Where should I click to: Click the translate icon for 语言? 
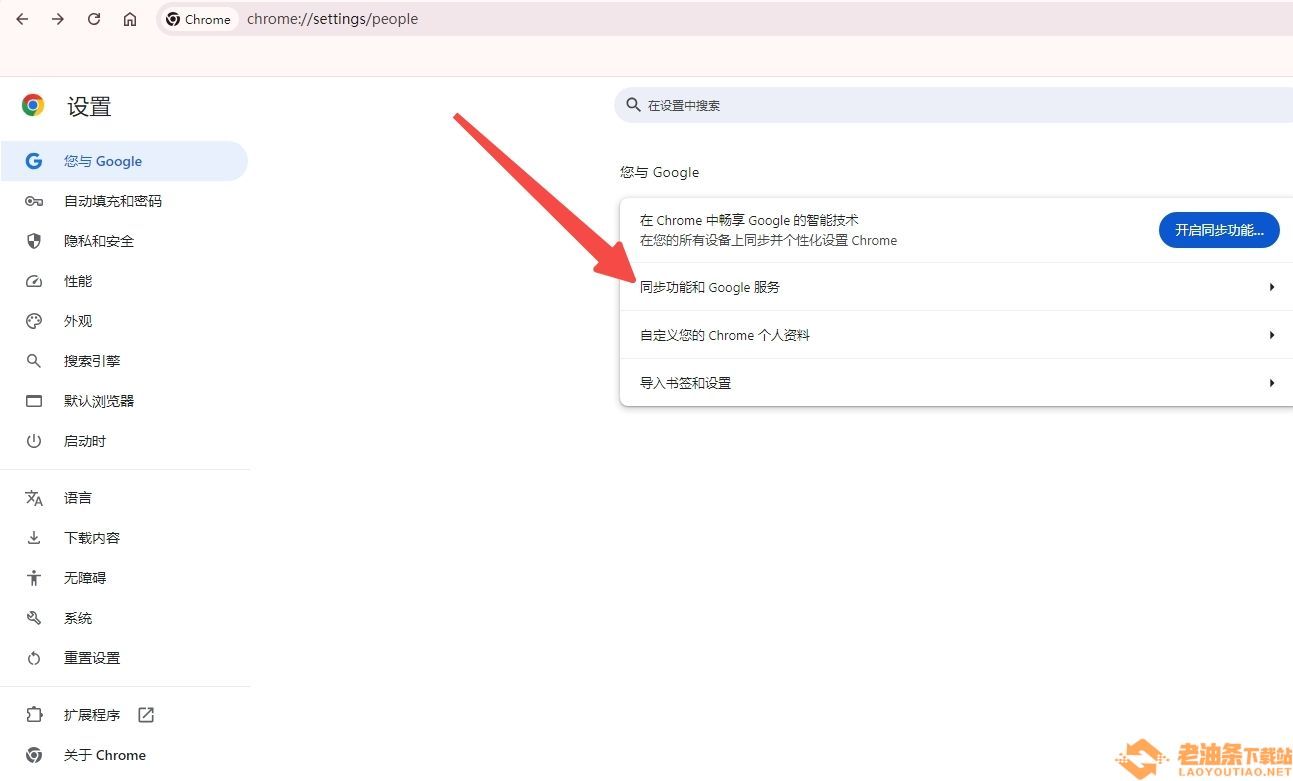pyautogui.click(x=34, y=498)
